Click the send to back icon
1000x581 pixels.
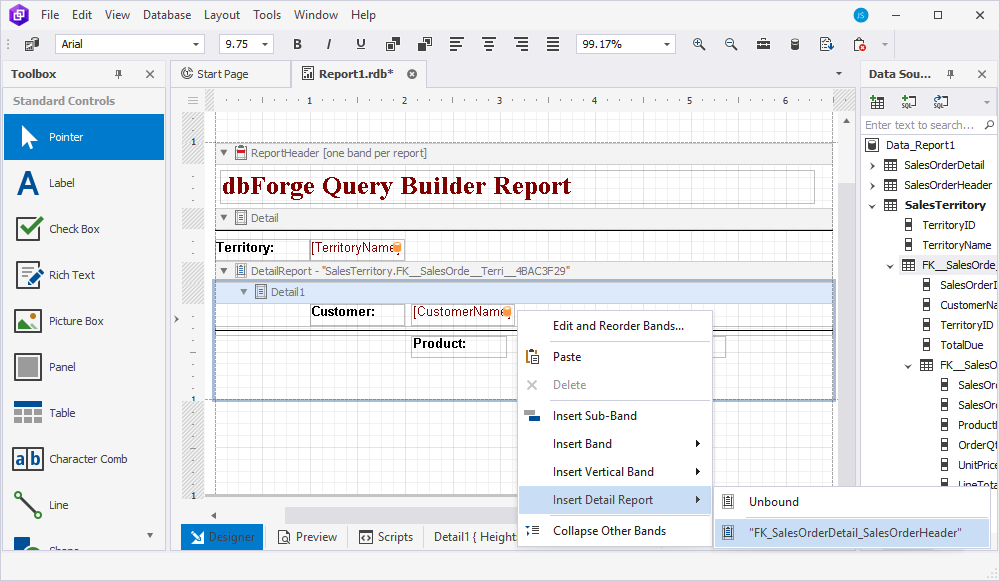coord(425,44)
